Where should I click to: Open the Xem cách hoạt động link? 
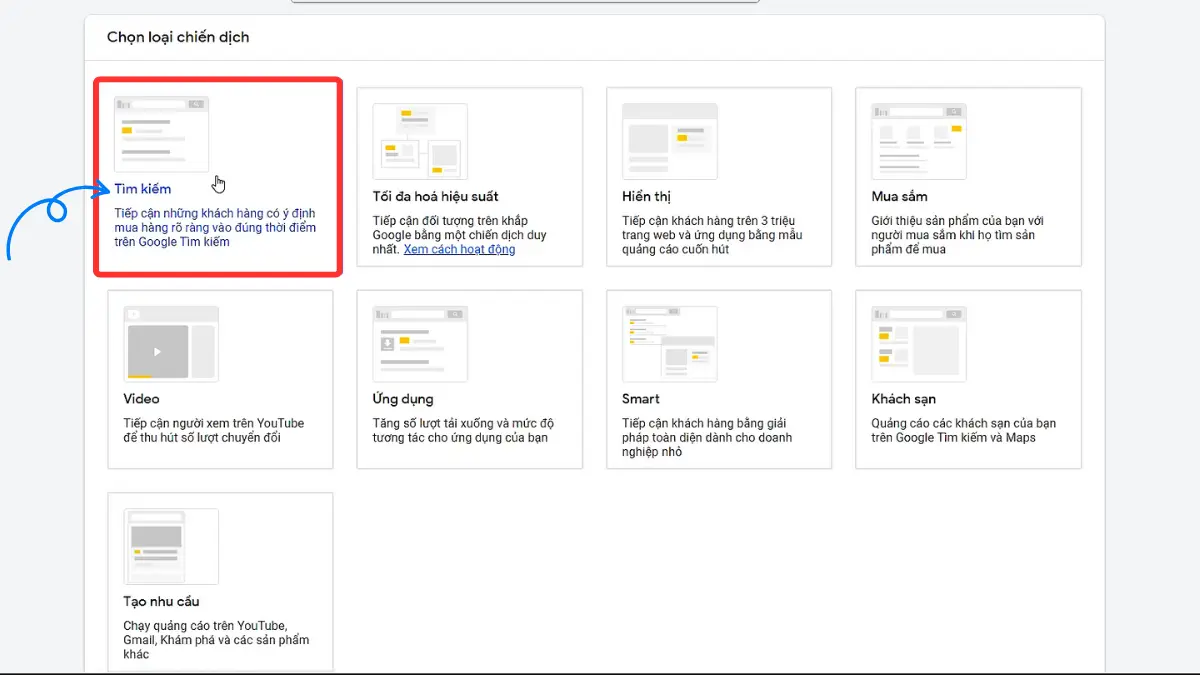459,249
